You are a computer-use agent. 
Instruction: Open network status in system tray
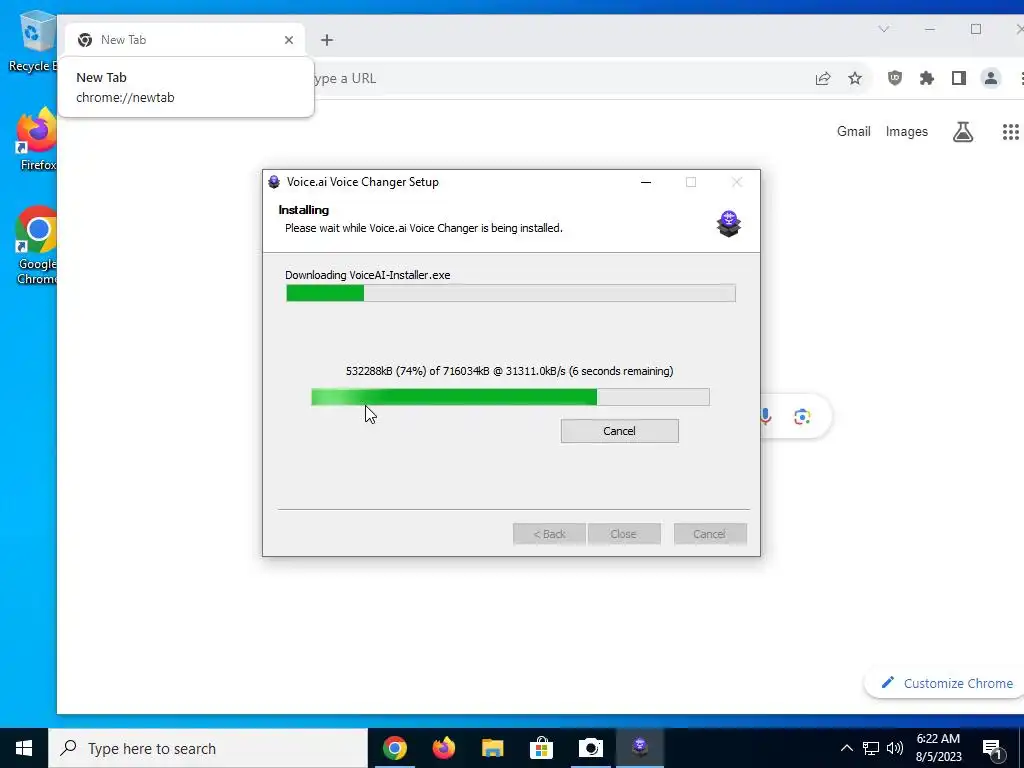[x=871, y=748]
